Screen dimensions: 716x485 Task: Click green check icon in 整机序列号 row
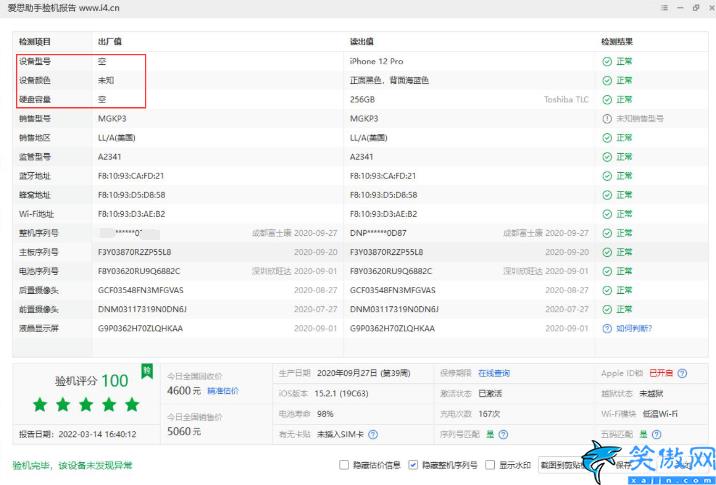point(607,233)
